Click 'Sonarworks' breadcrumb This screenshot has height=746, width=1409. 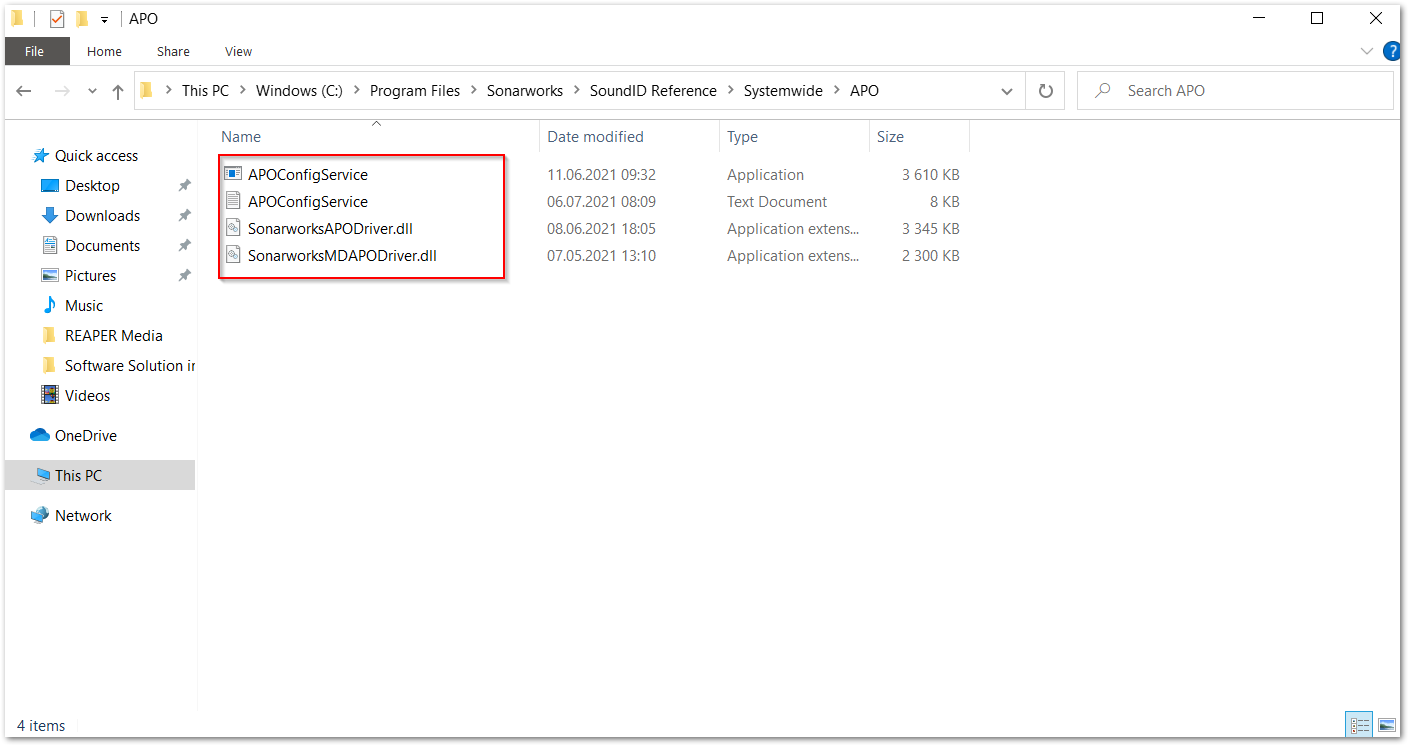[x=525, y=91]
